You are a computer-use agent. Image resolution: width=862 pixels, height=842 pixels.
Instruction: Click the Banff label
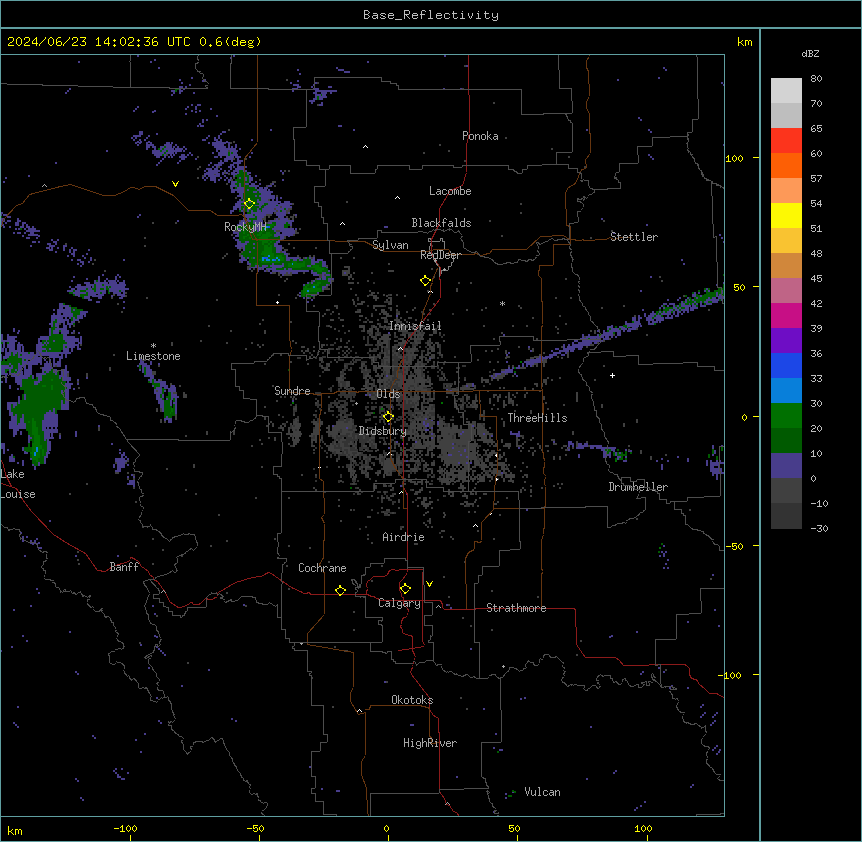[x=124, y=567]
